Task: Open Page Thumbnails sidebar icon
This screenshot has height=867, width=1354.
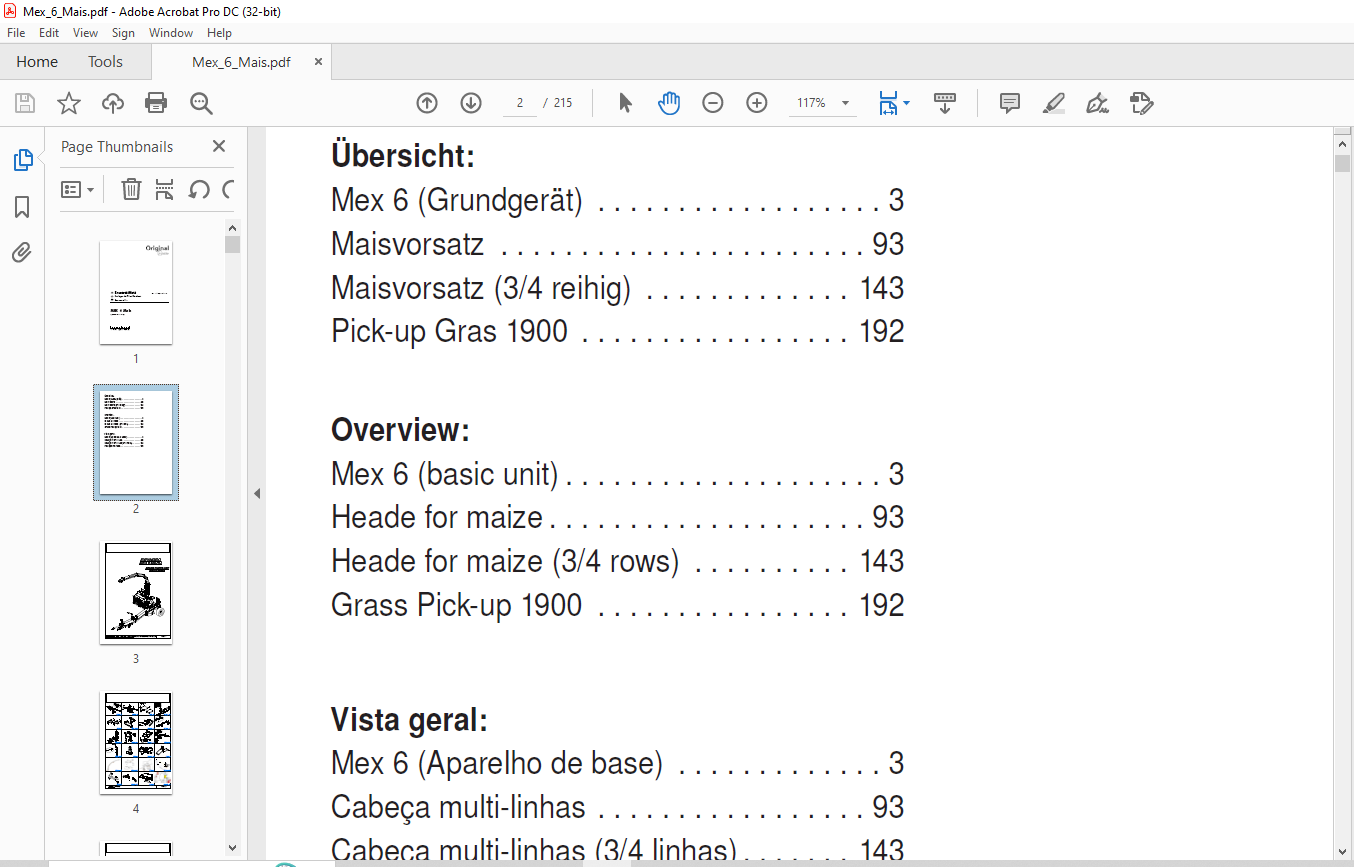Action: tap(22, 160)
